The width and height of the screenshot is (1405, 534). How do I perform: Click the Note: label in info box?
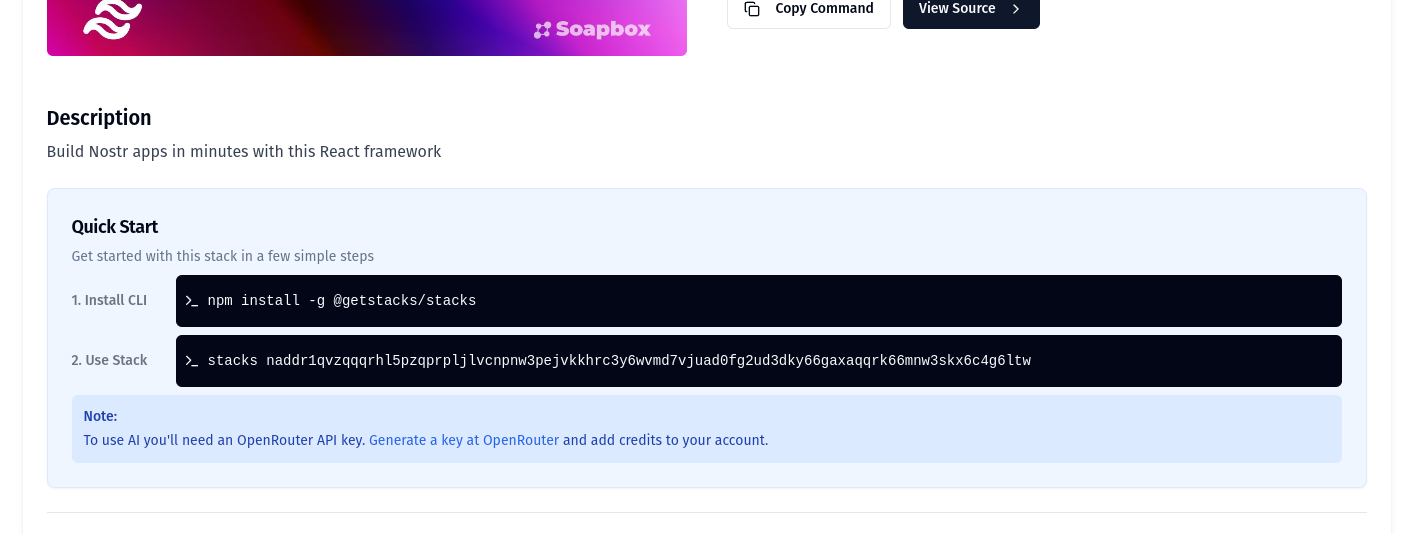pyautogui.click(x=100, y=416)
